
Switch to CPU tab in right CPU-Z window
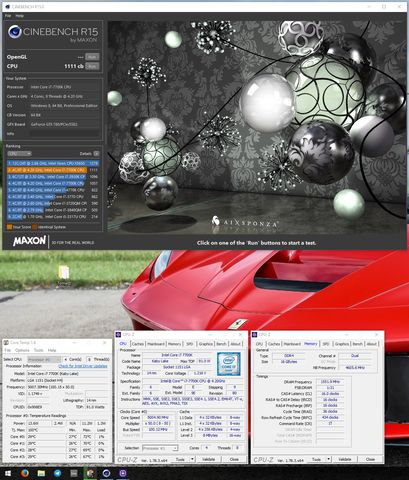point(259,344)
